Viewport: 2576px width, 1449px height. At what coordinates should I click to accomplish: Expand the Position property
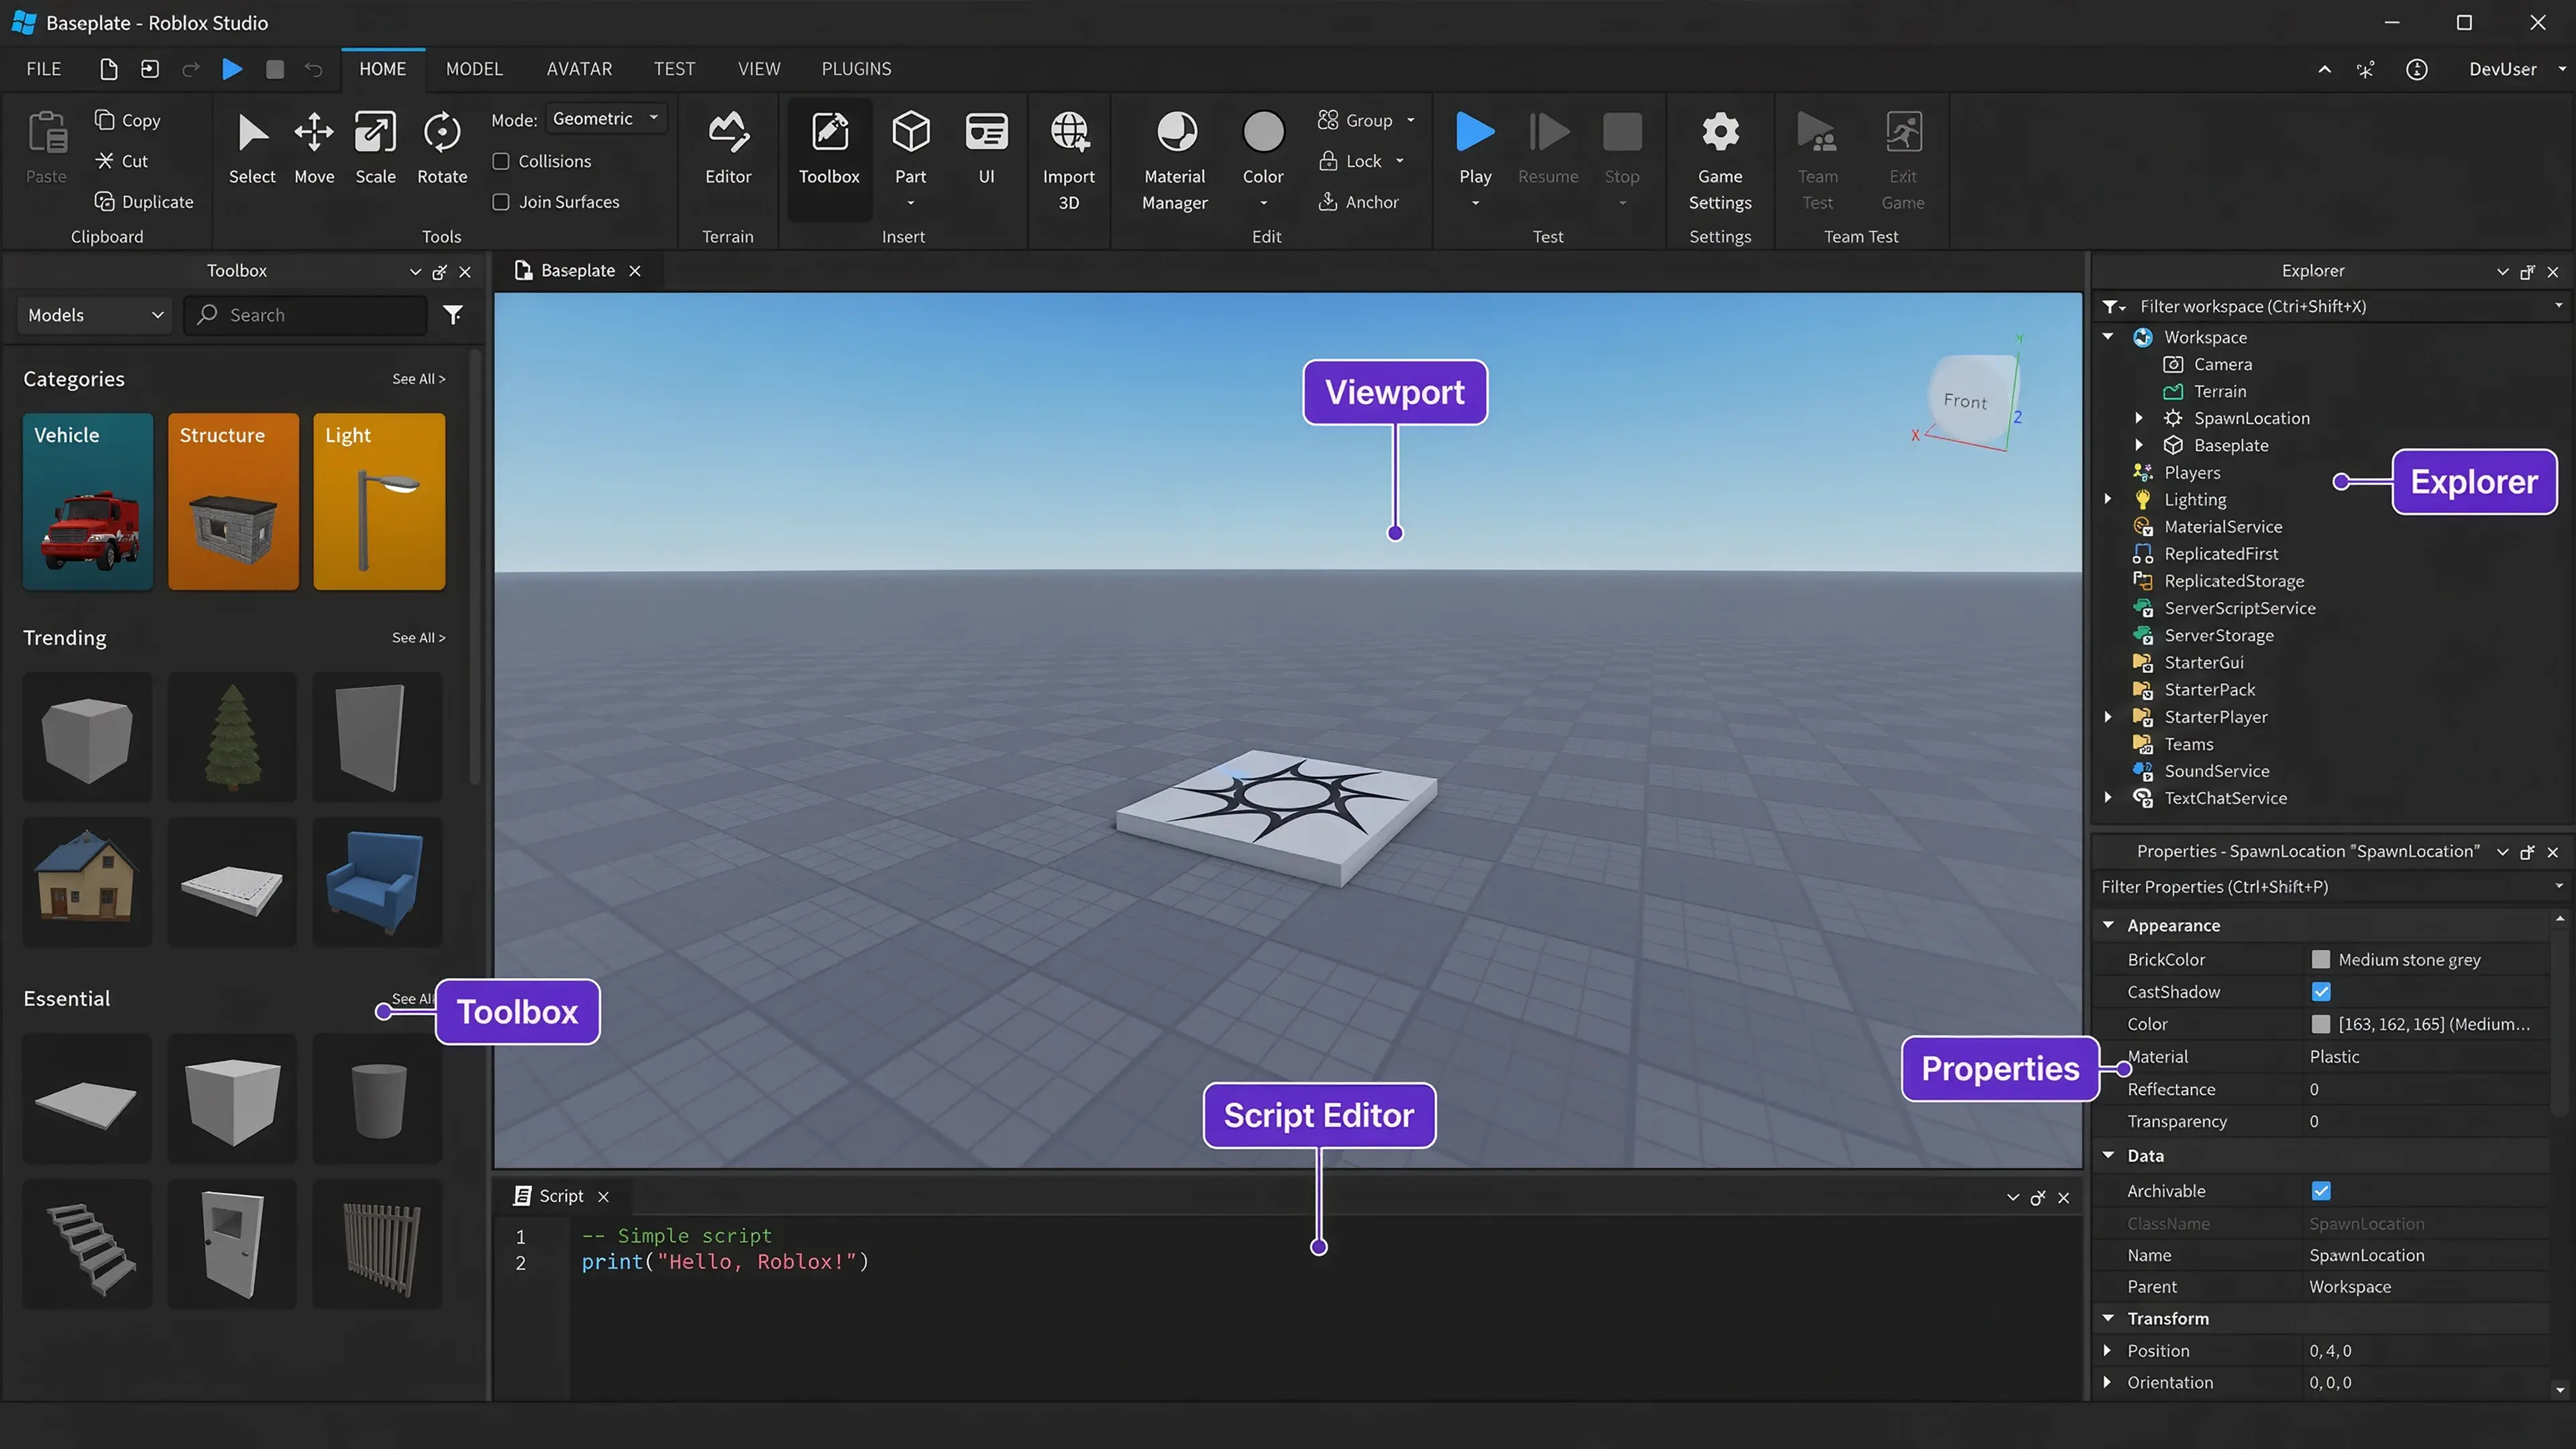point(2108,1350)
